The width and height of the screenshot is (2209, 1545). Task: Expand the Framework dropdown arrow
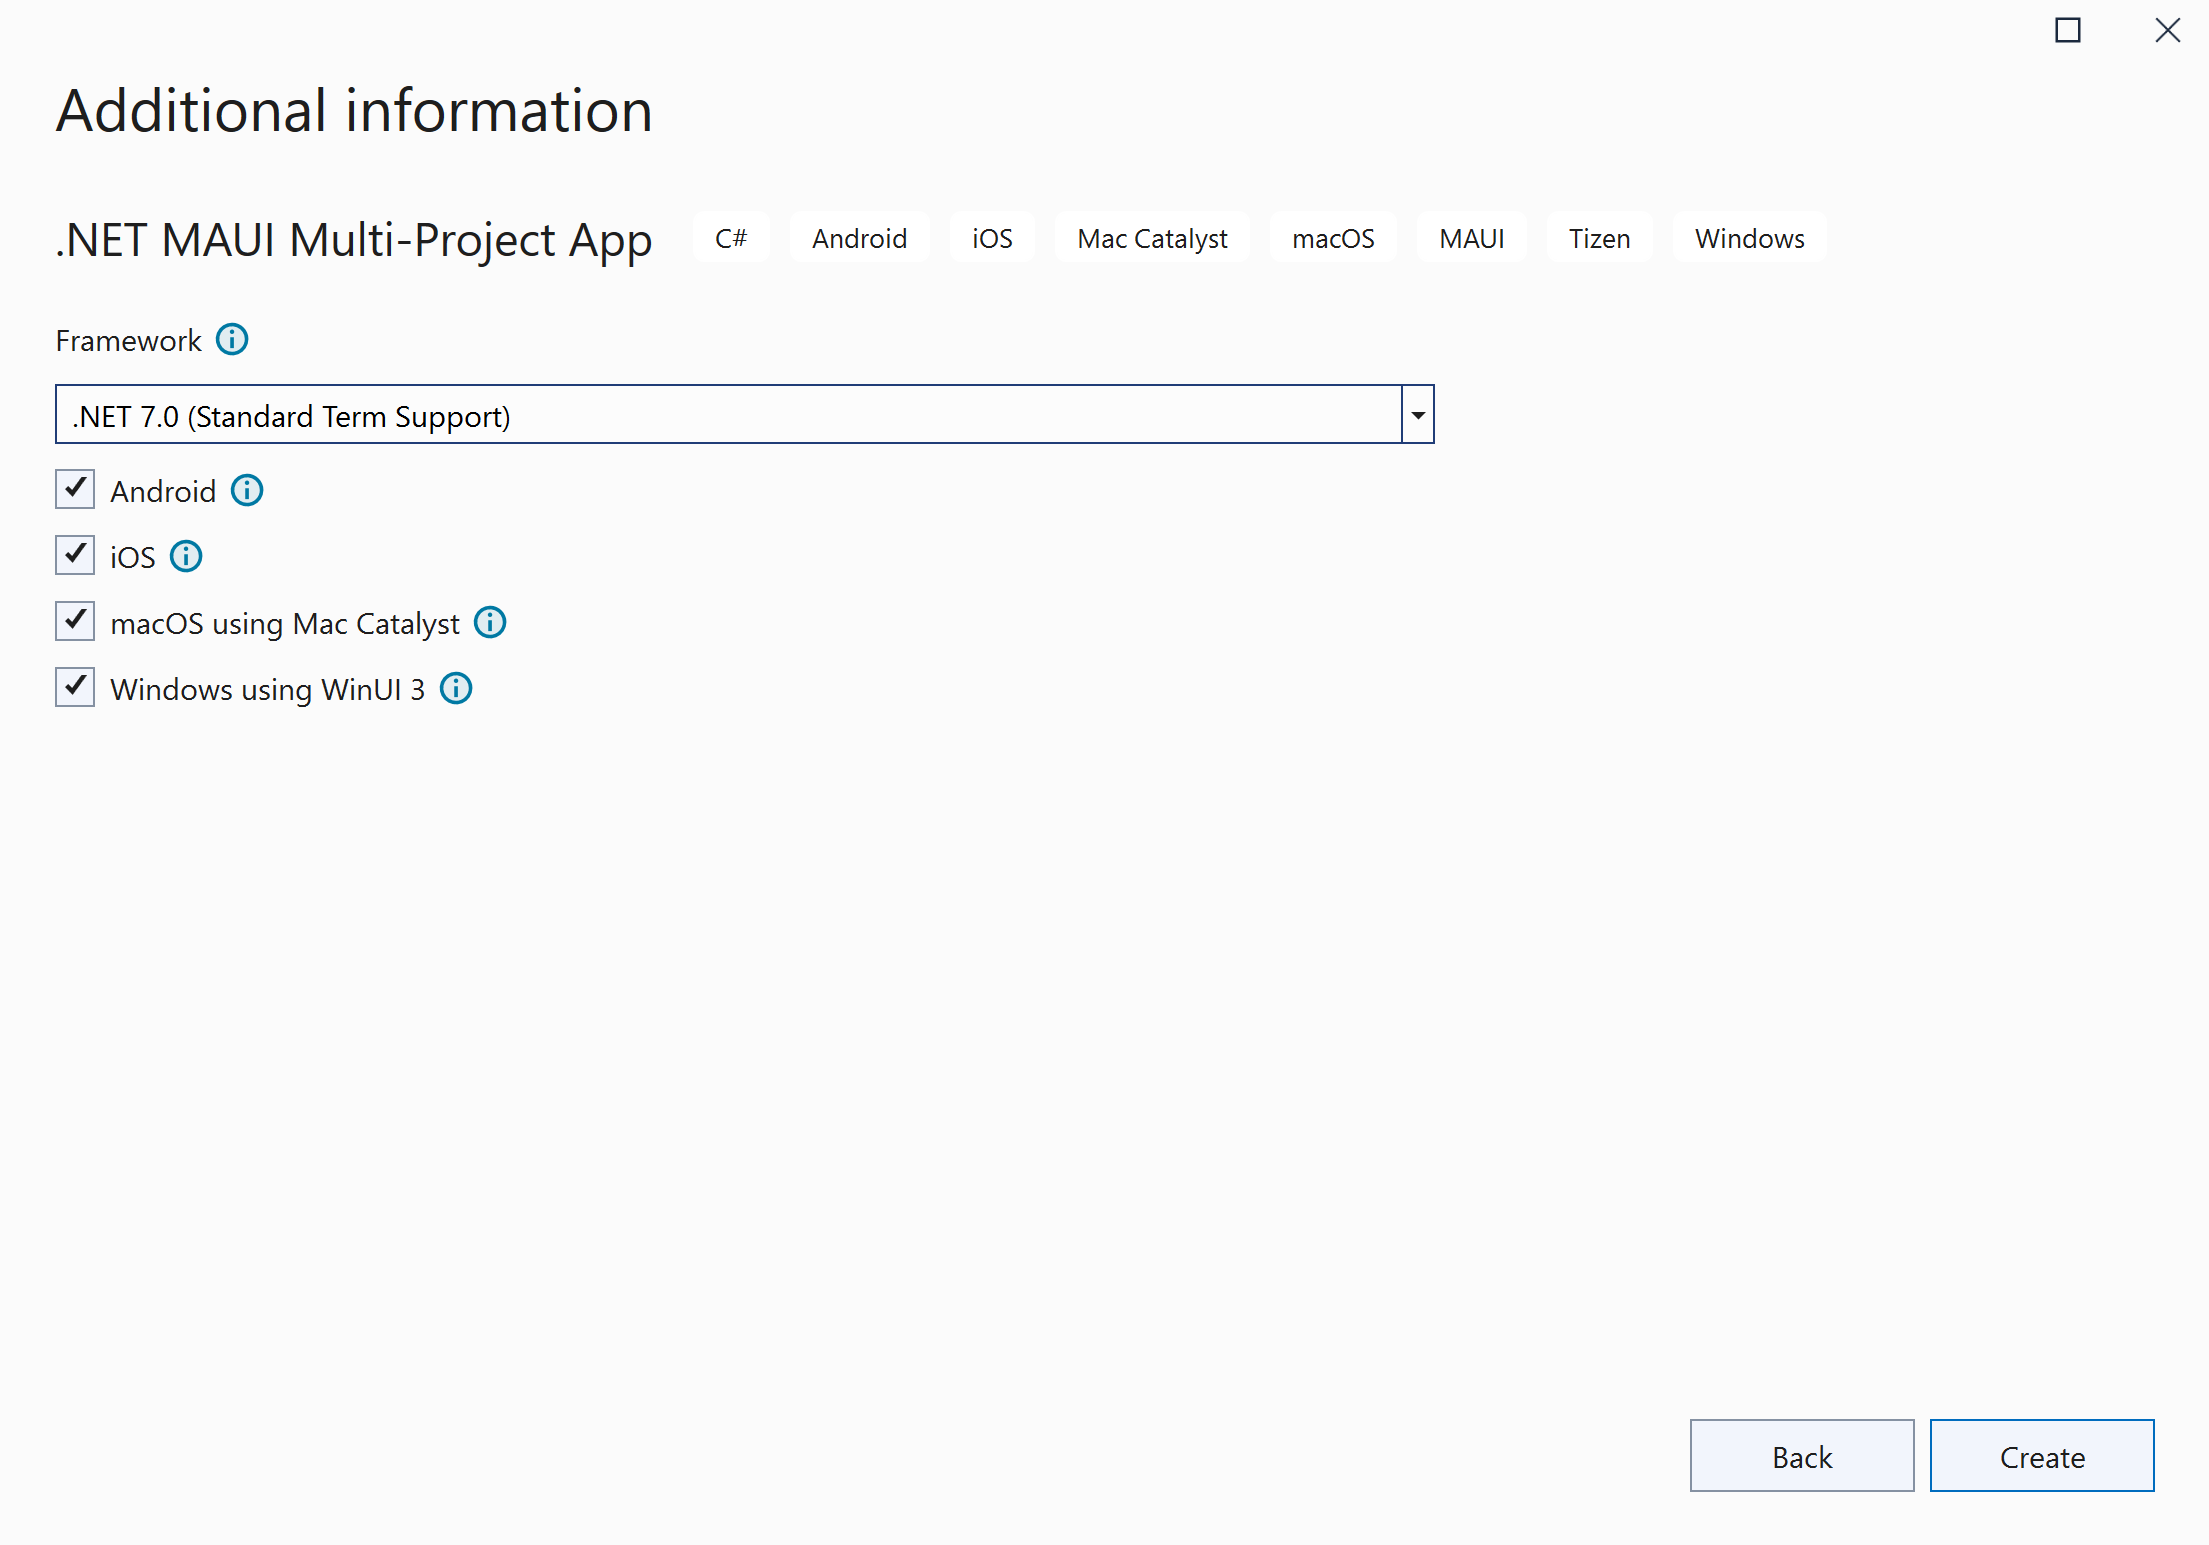coord(1417,415)
